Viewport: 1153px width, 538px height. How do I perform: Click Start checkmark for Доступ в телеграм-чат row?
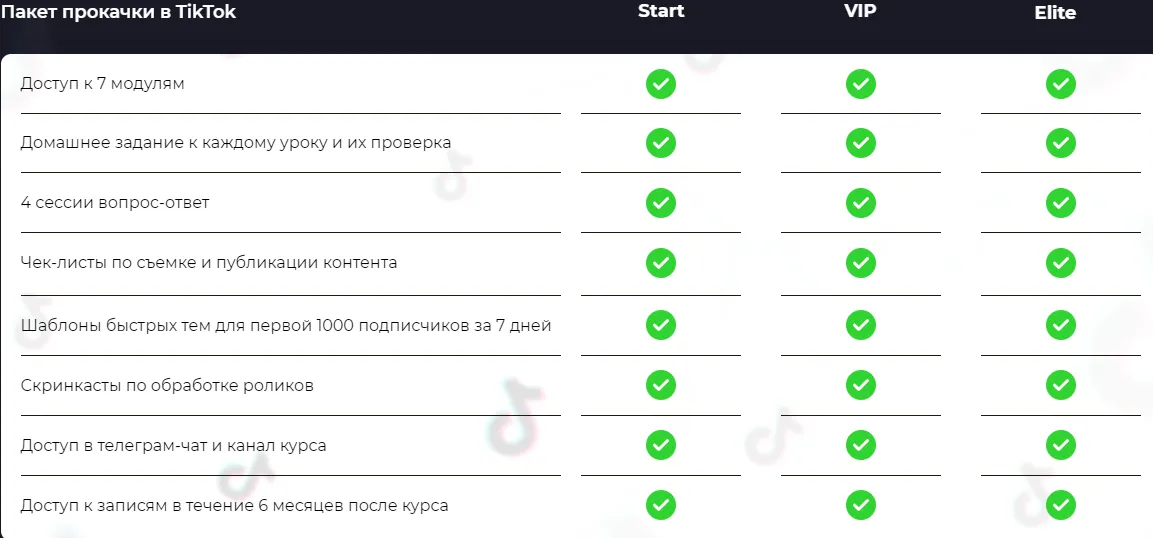660,445
